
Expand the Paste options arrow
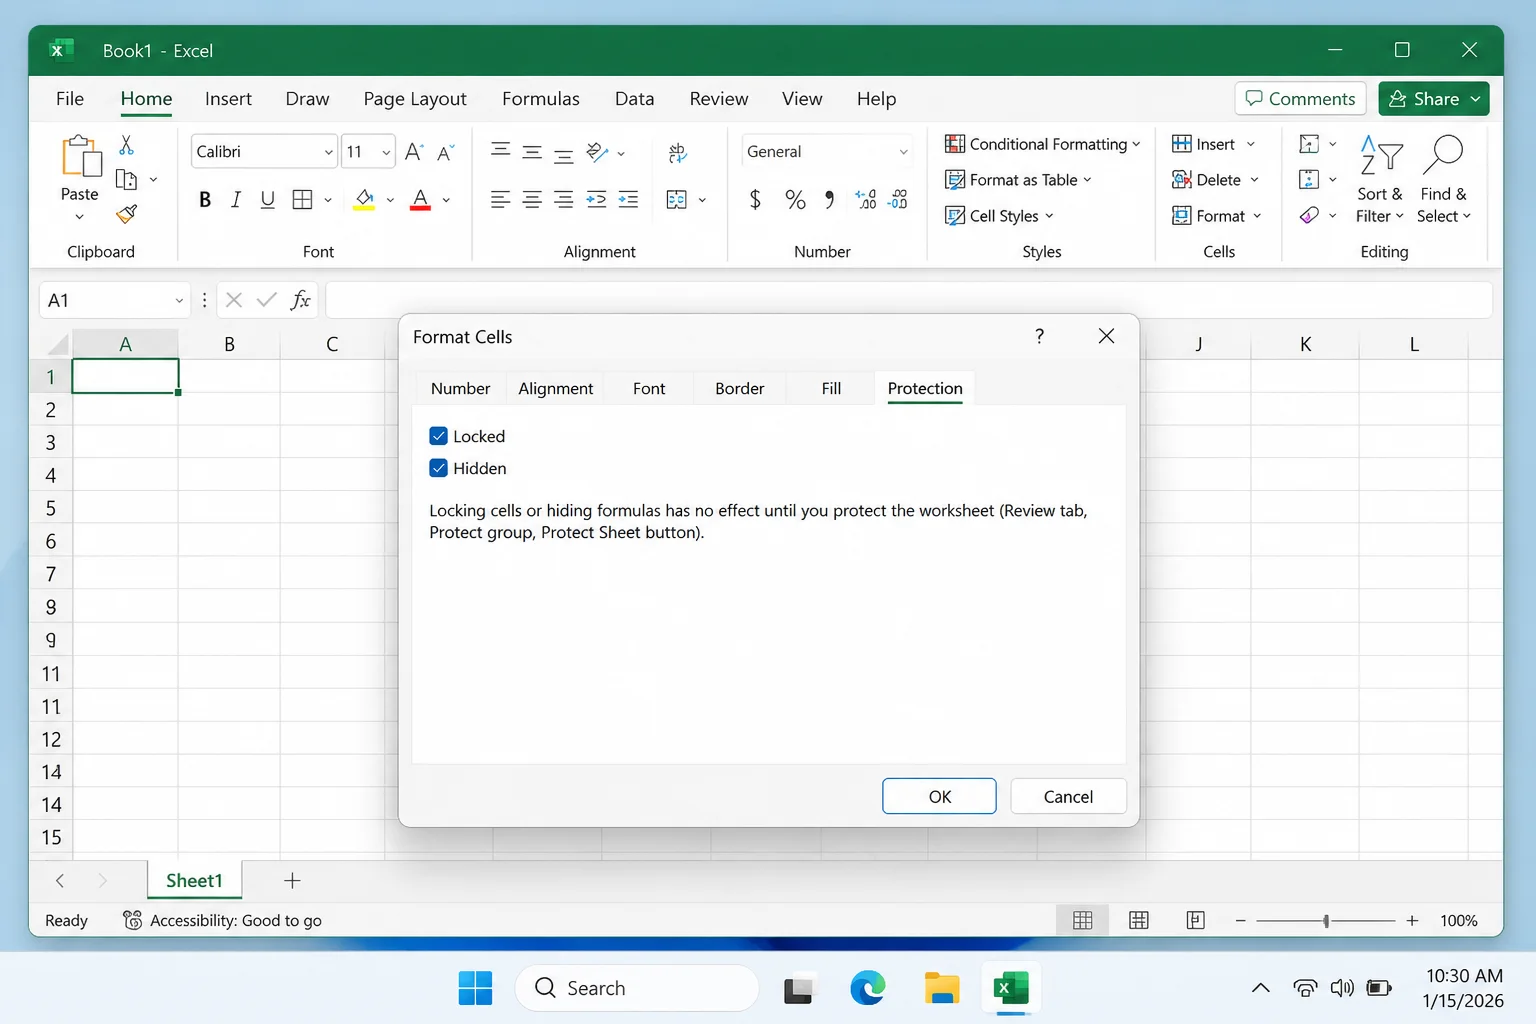click(x=80, y=217)
